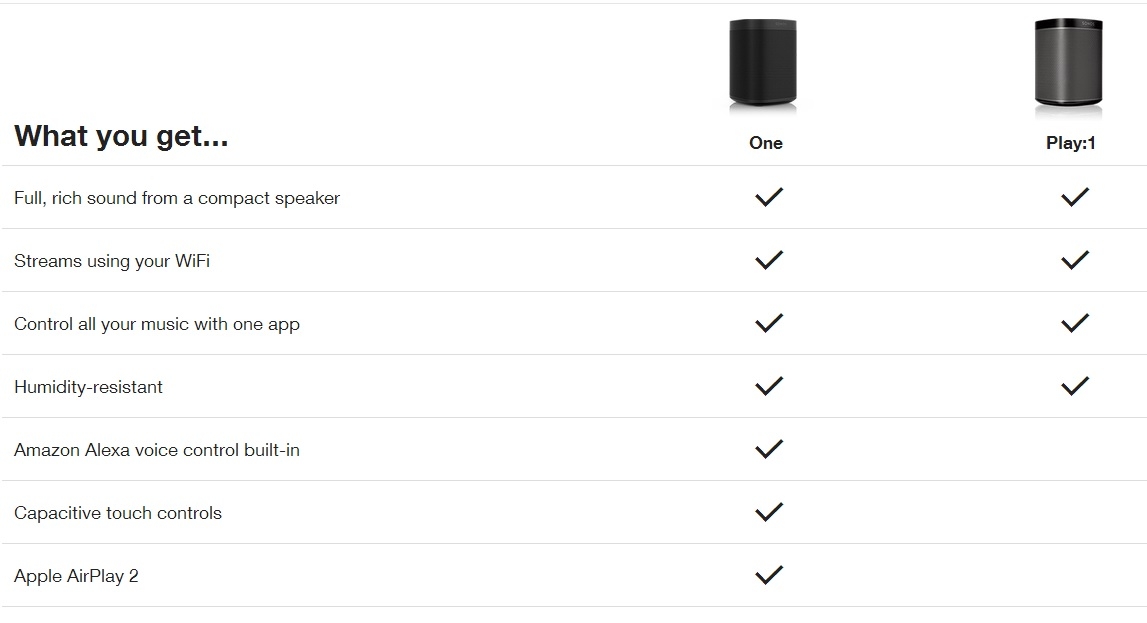Screen dimensions: 1147x623
Task: Click One's checkmark for Apple AirPlay 2
Action: pos(769,574)
